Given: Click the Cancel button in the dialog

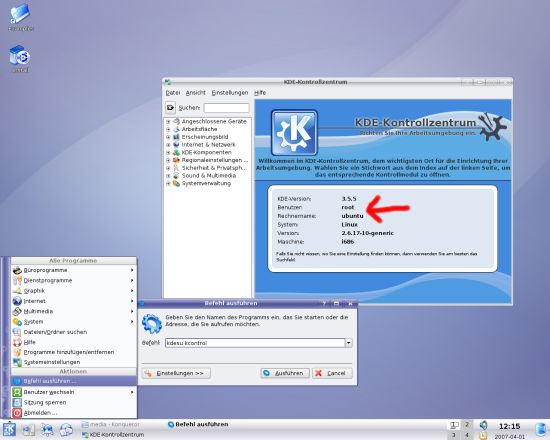Looking at the screenshot, I should 332,373.
